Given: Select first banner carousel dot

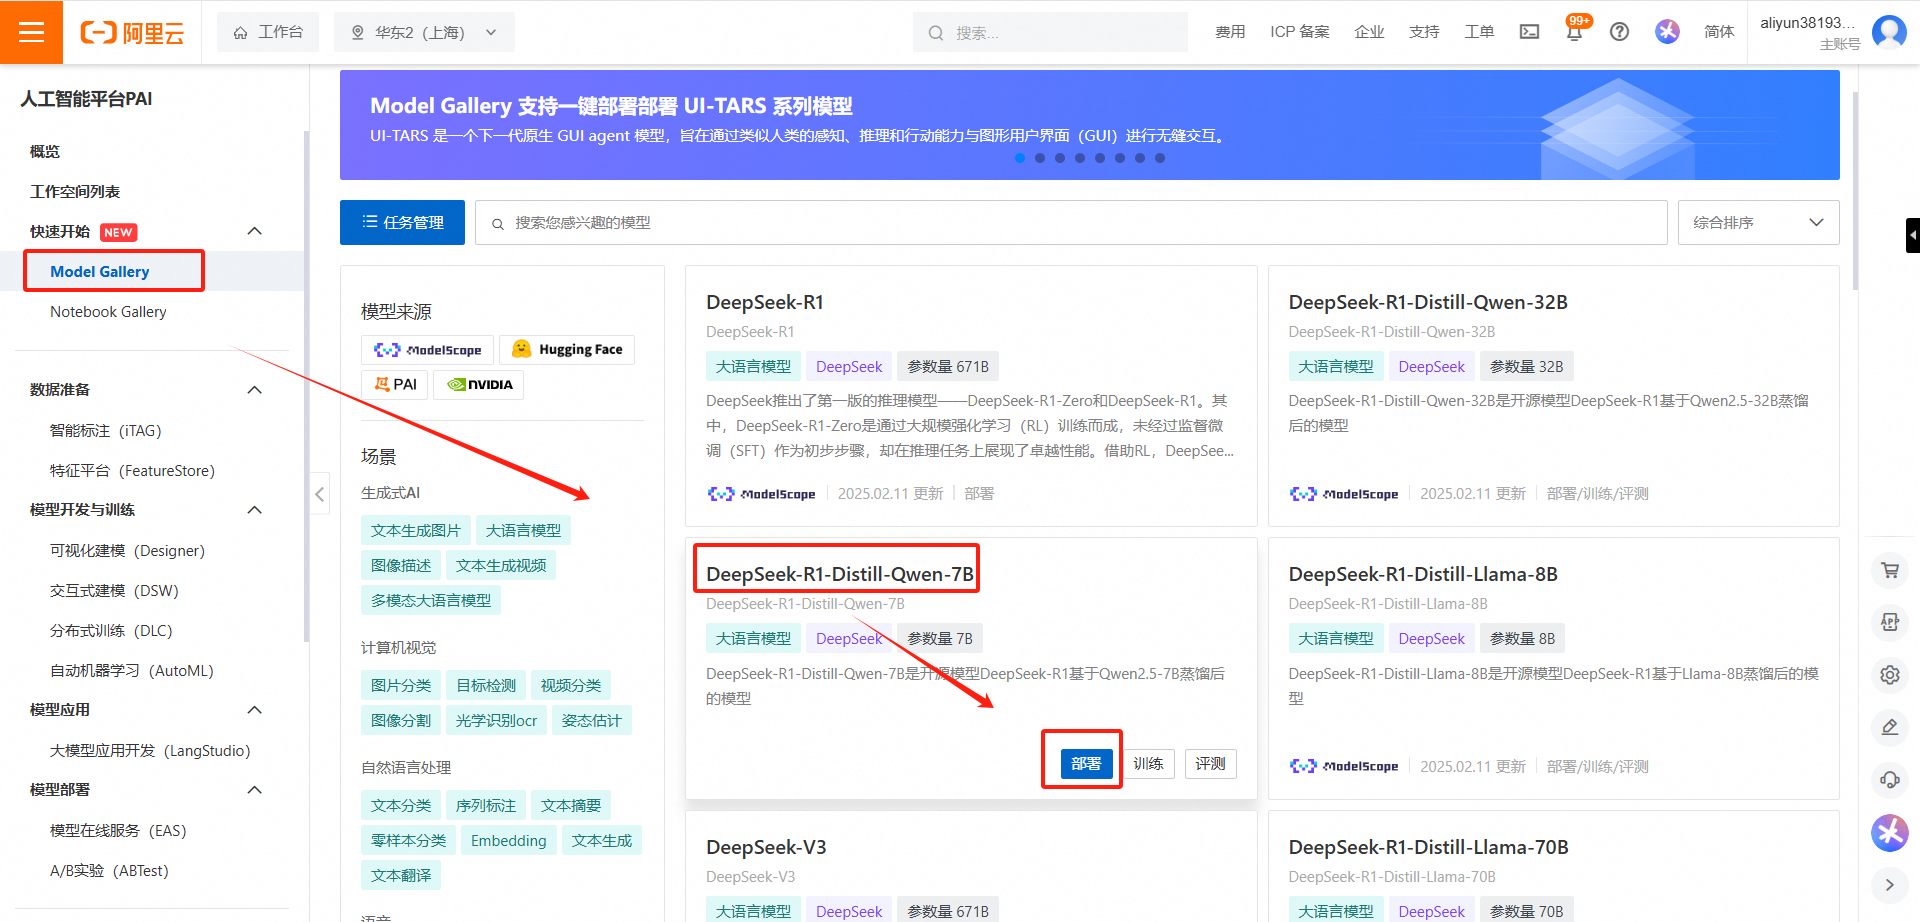Looking at the screenshot, I should (x=1020, y=158).
